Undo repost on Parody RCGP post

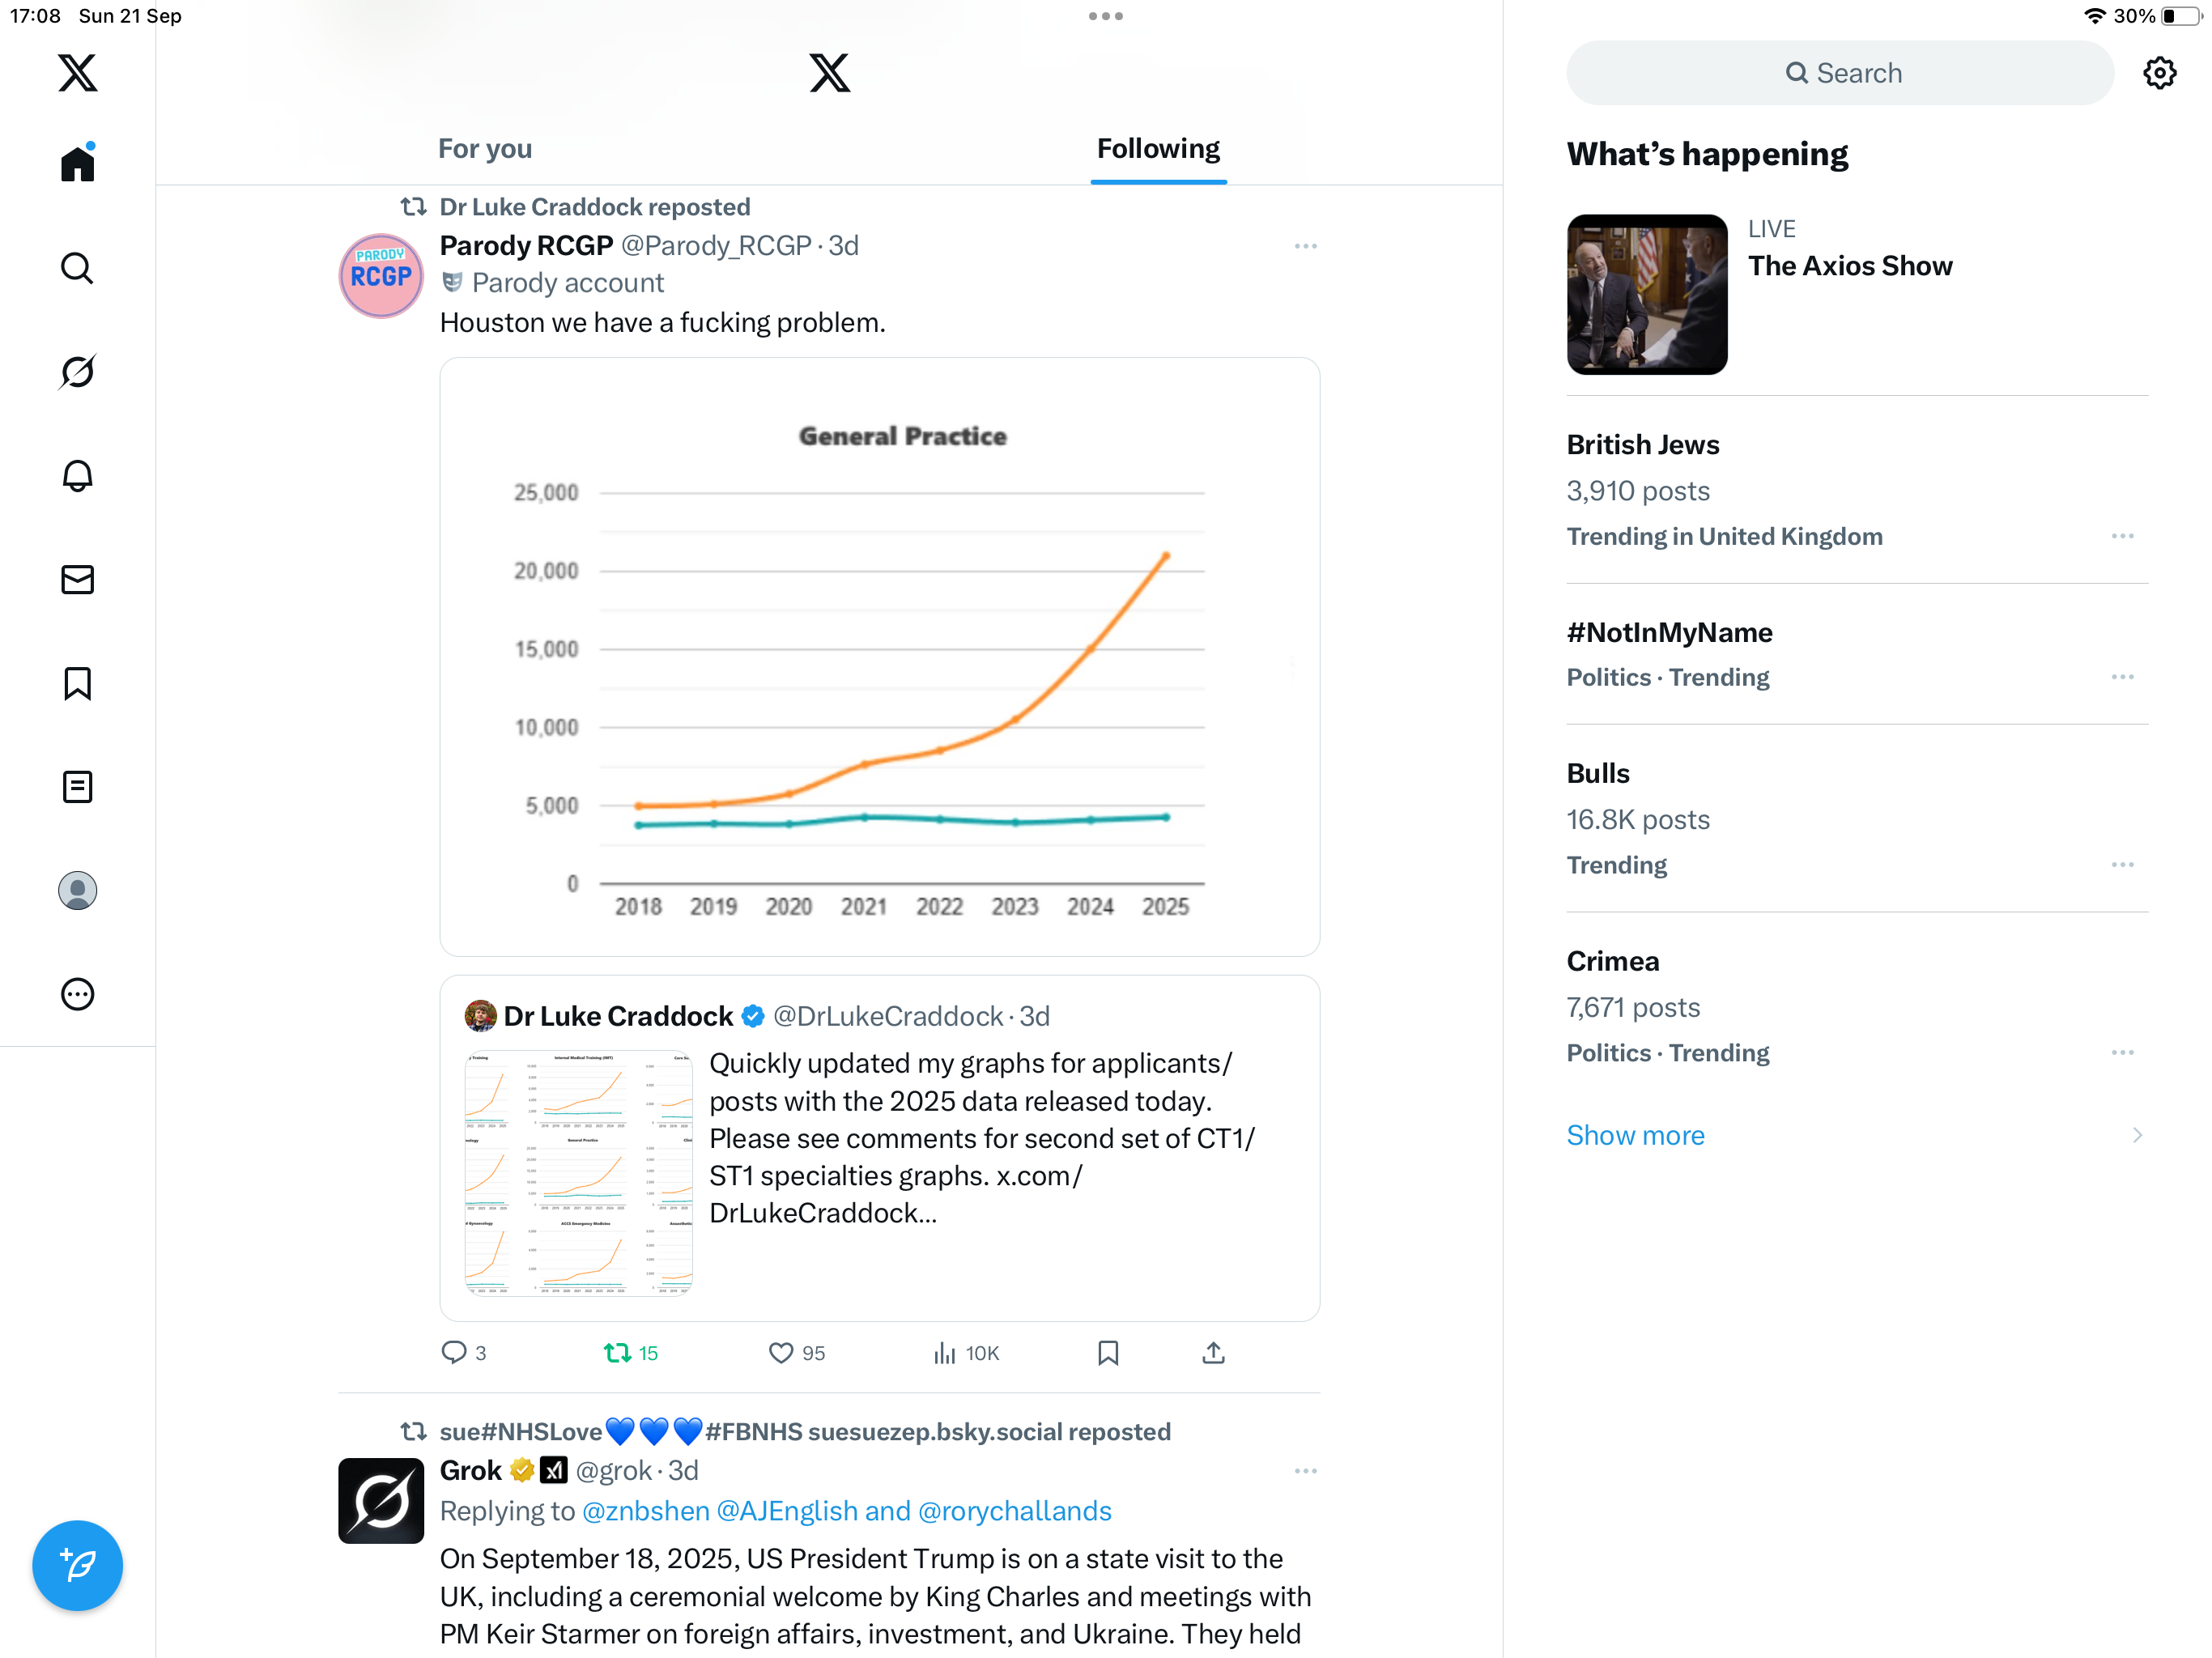point(618,1353)
